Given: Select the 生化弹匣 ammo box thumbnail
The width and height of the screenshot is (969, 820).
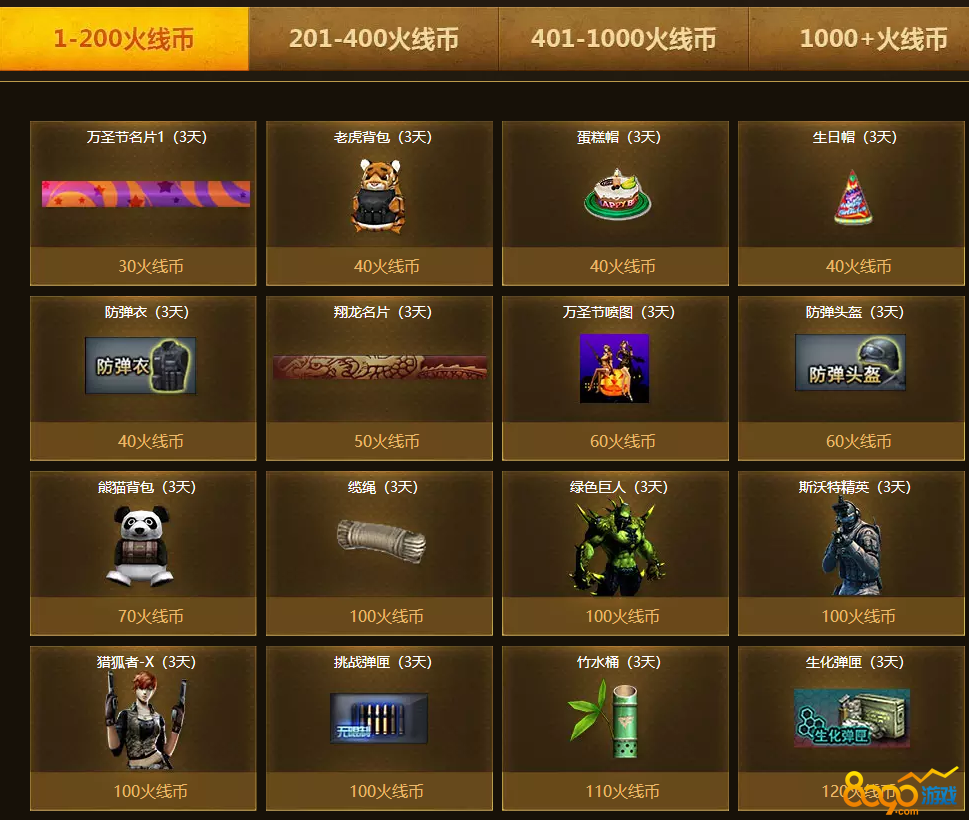Looking at the screenshot, I should (852, 718).
